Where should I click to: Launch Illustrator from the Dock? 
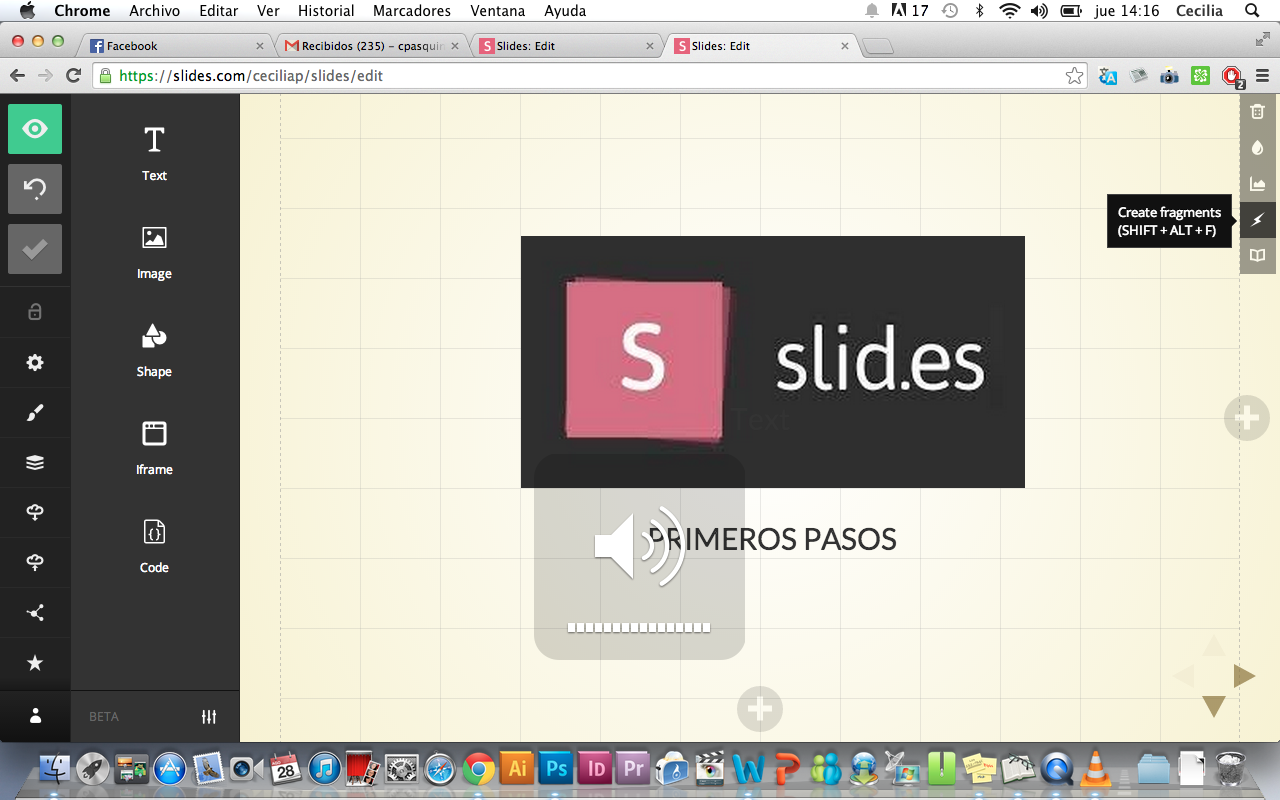pyautogui.click(x=517, y=768)
